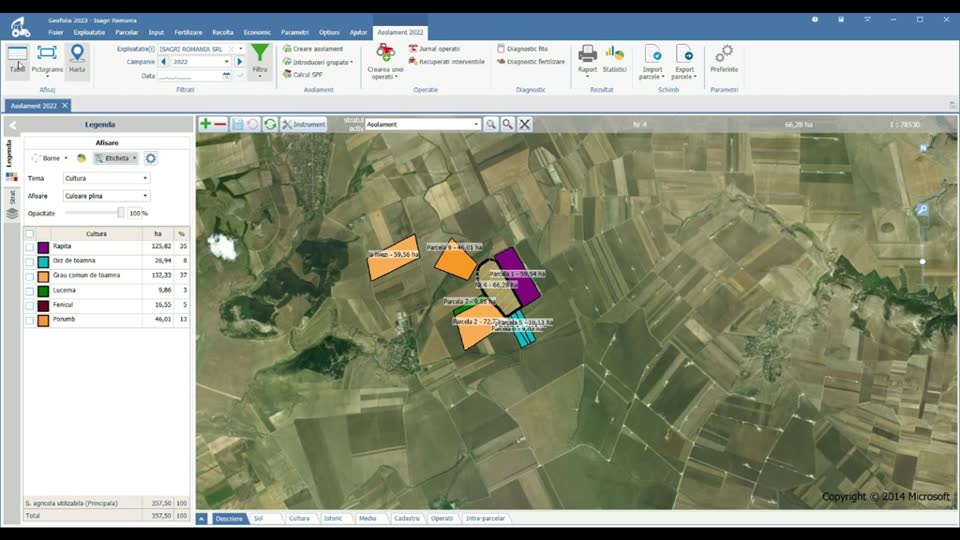
Task: Open legend display settings gear
Action: (x=151, y=159)
